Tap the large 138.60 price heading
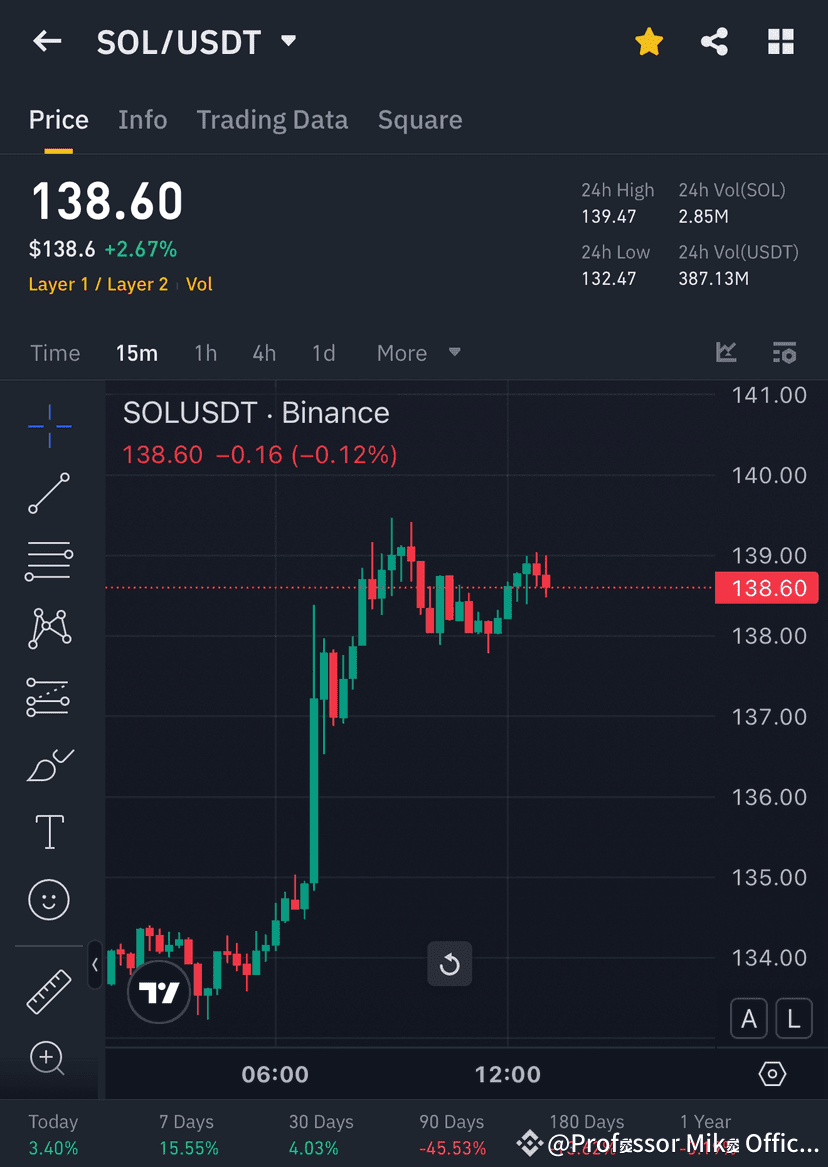The width and height of the screenshot is (828, 1167). (107, 202)
